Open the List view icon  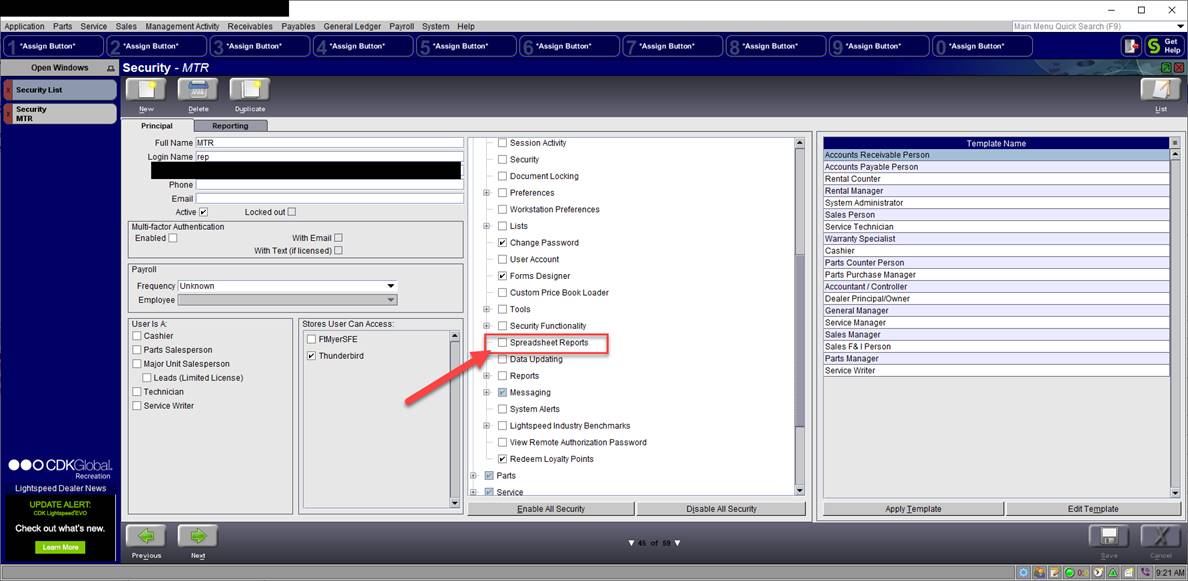[x=1161, y=90]
